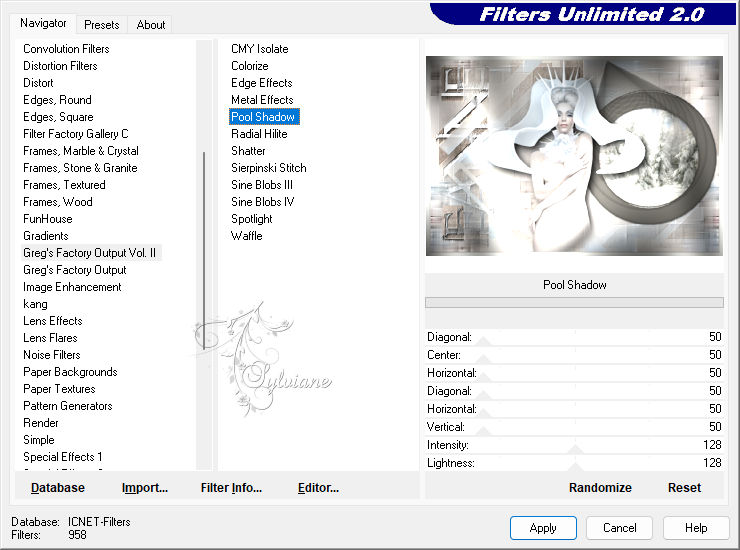
Task: Select Paper Backgrounds category
Action: (x=70, y=372)
